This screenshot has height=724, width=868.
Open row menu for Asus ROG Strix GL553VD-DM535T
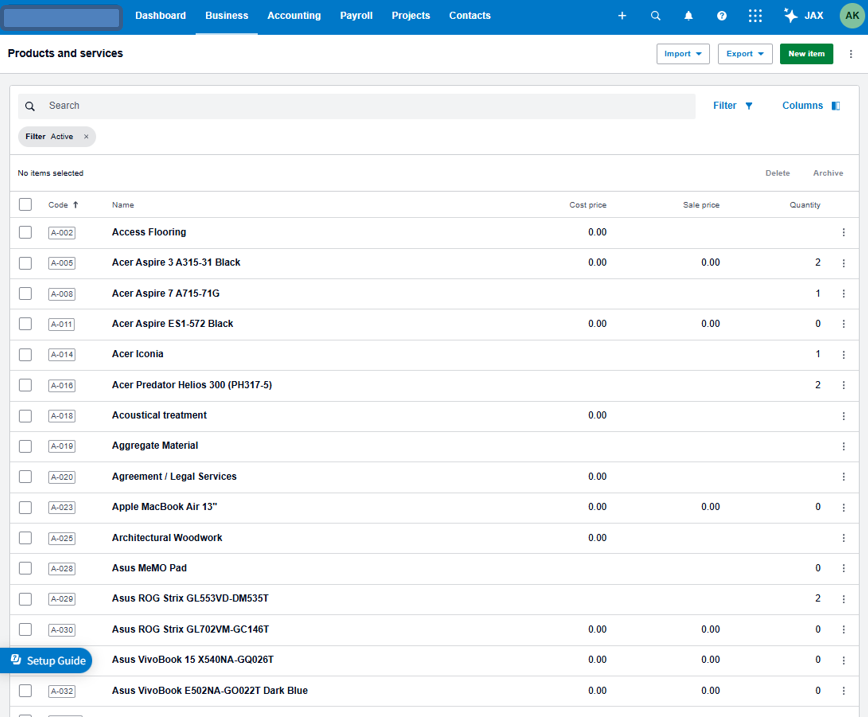(x=843, y=599)
